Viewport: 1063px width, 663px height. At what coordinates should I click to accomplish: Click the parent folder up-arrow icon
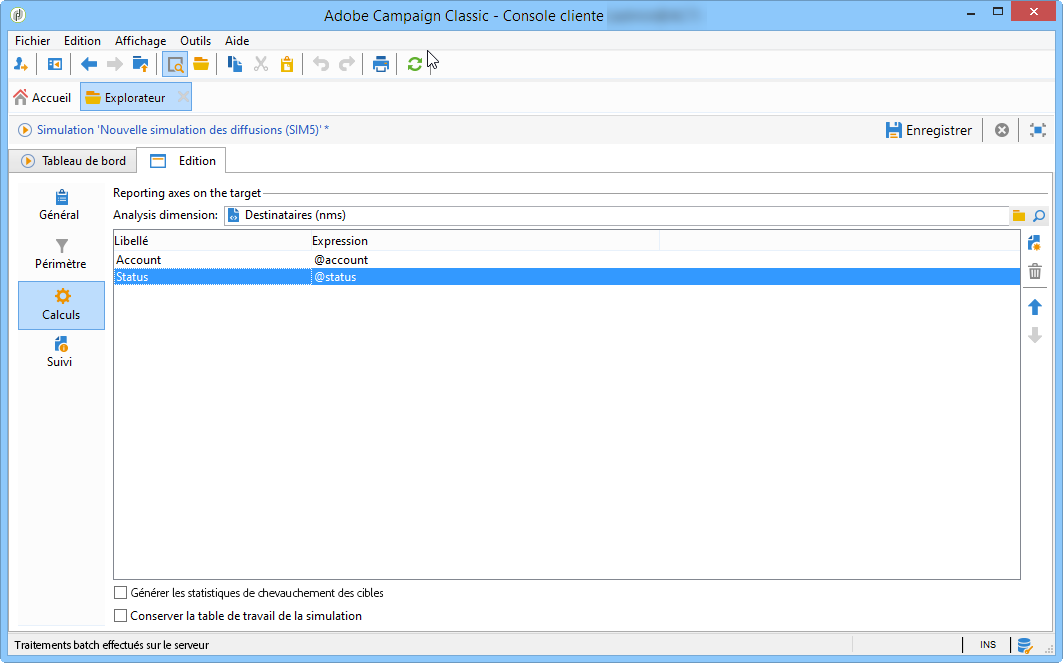click(x=140, y=64)
